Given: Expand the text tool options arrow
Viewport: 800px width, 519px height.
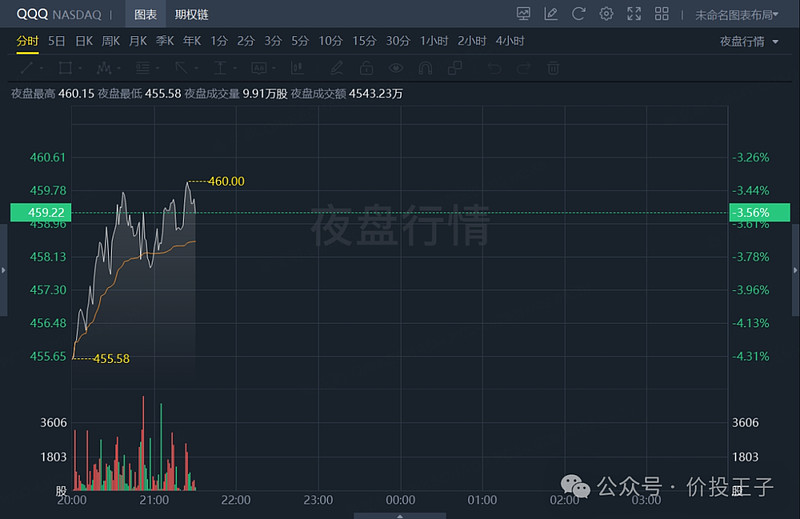Looking at the screenshot, I should pyautogui.click(x=274, y=68).
